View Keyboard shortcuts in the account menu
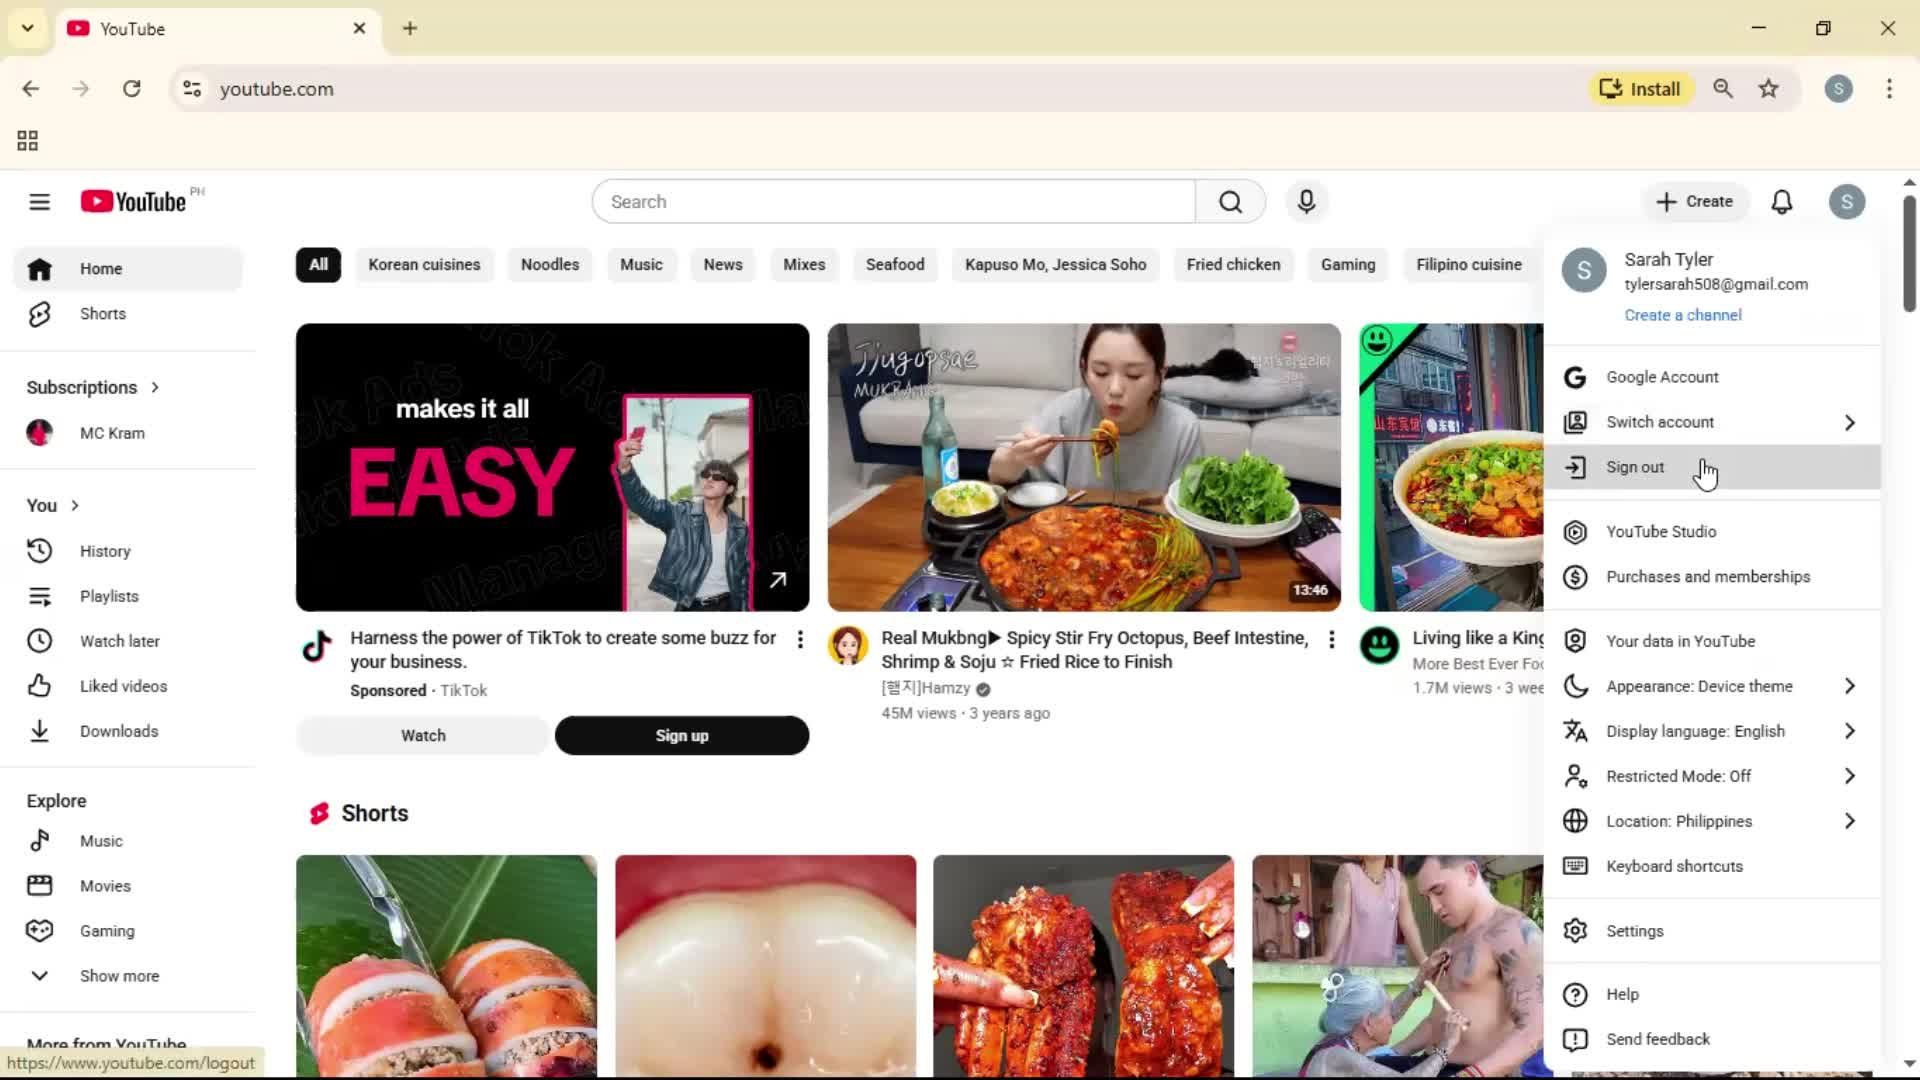 [x=1674, y=866]
